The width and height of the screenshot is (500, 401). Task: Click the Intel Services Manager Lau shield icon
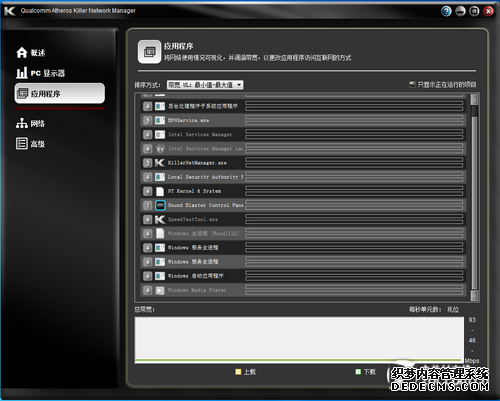click(160, 149)
